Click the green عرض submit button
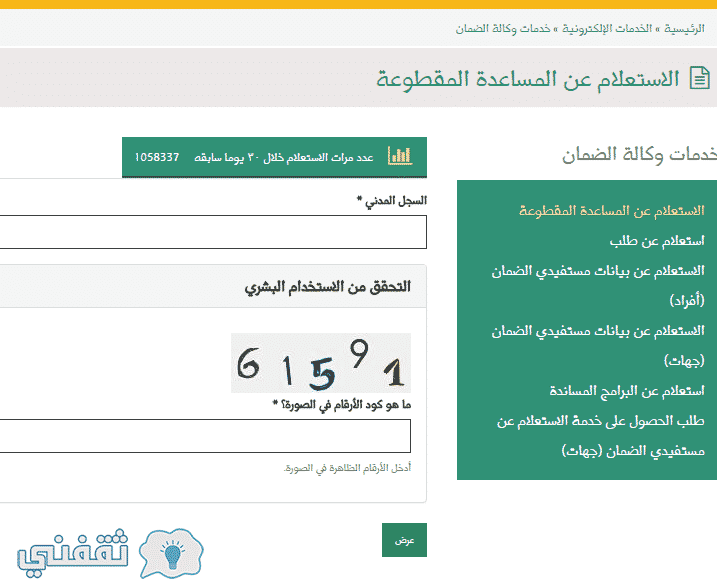This screenshot has width=717, height=580. click(404, 540)
